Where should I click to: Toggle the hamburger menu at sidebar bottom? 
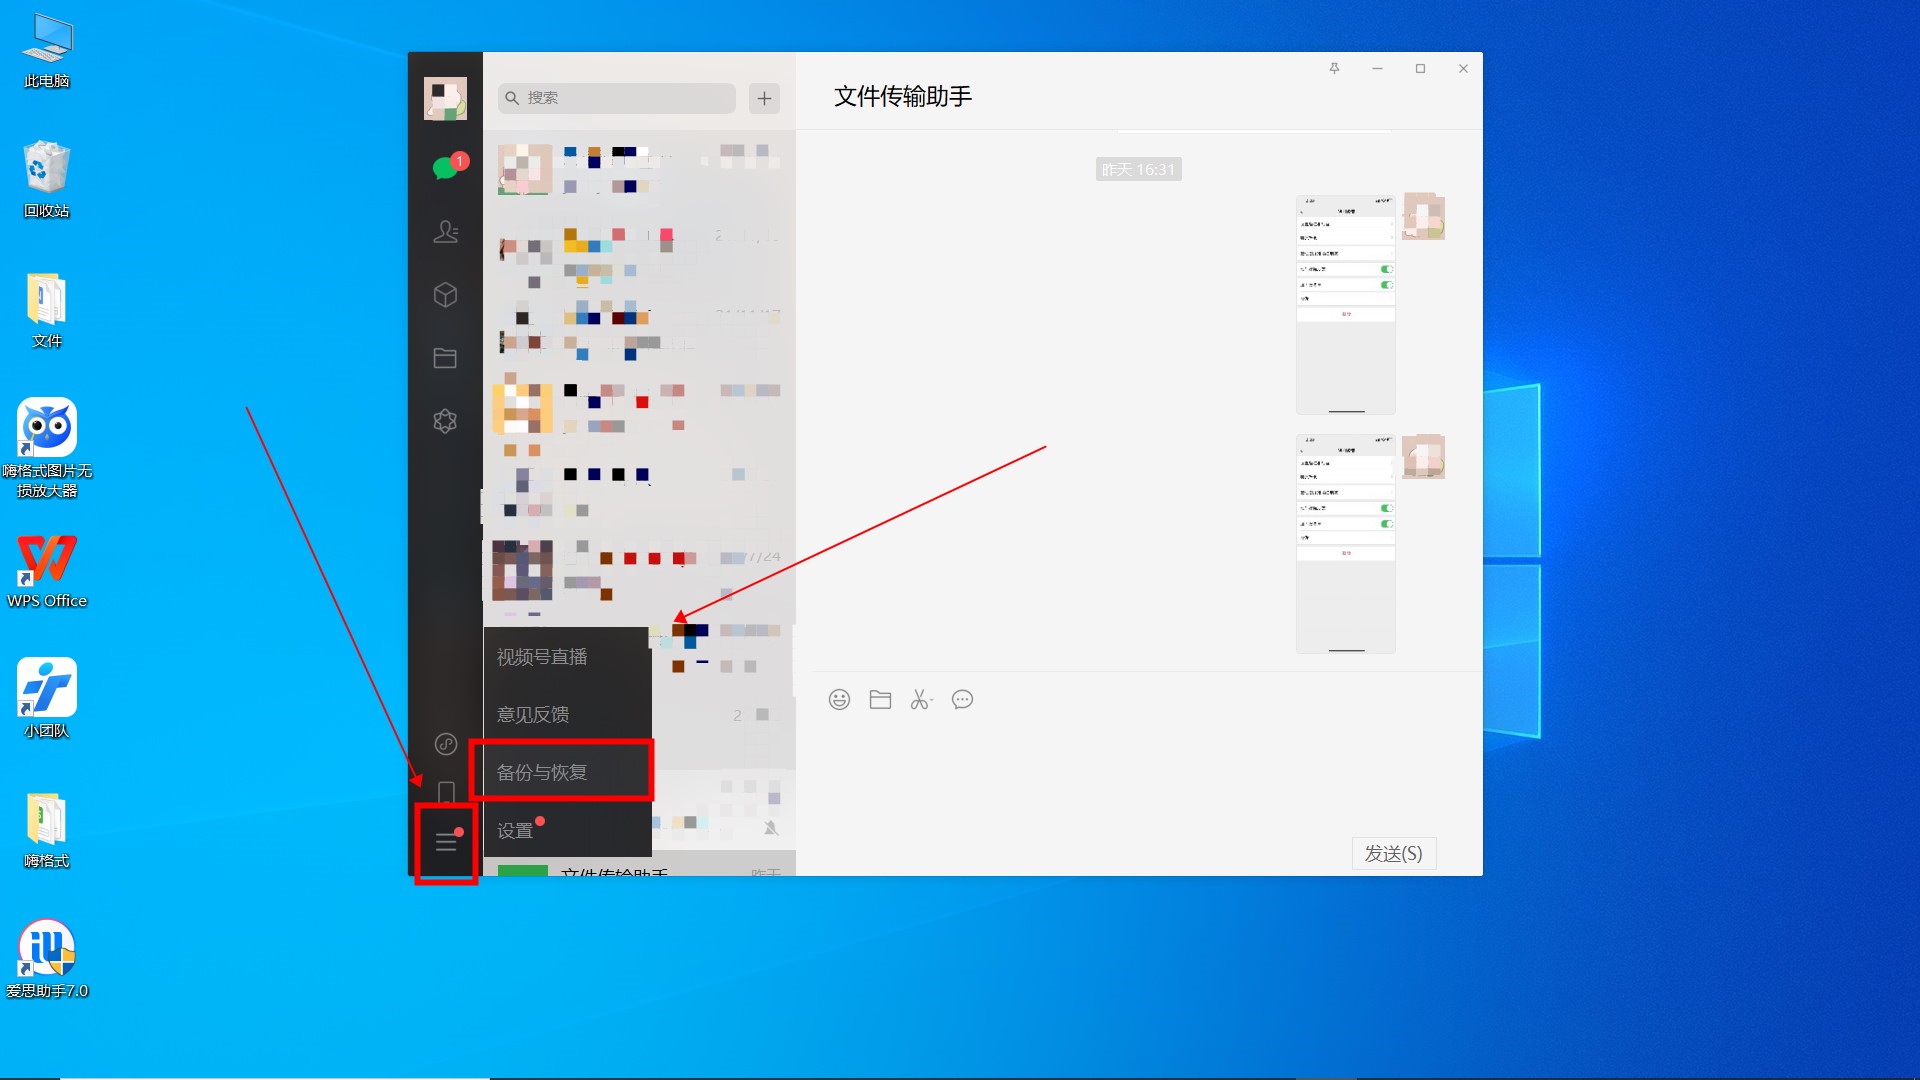coord(446,843)
